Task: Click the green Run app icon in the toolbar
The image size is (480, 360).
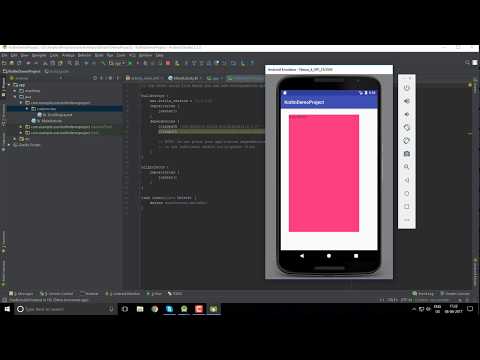Action: pos(130,63)
